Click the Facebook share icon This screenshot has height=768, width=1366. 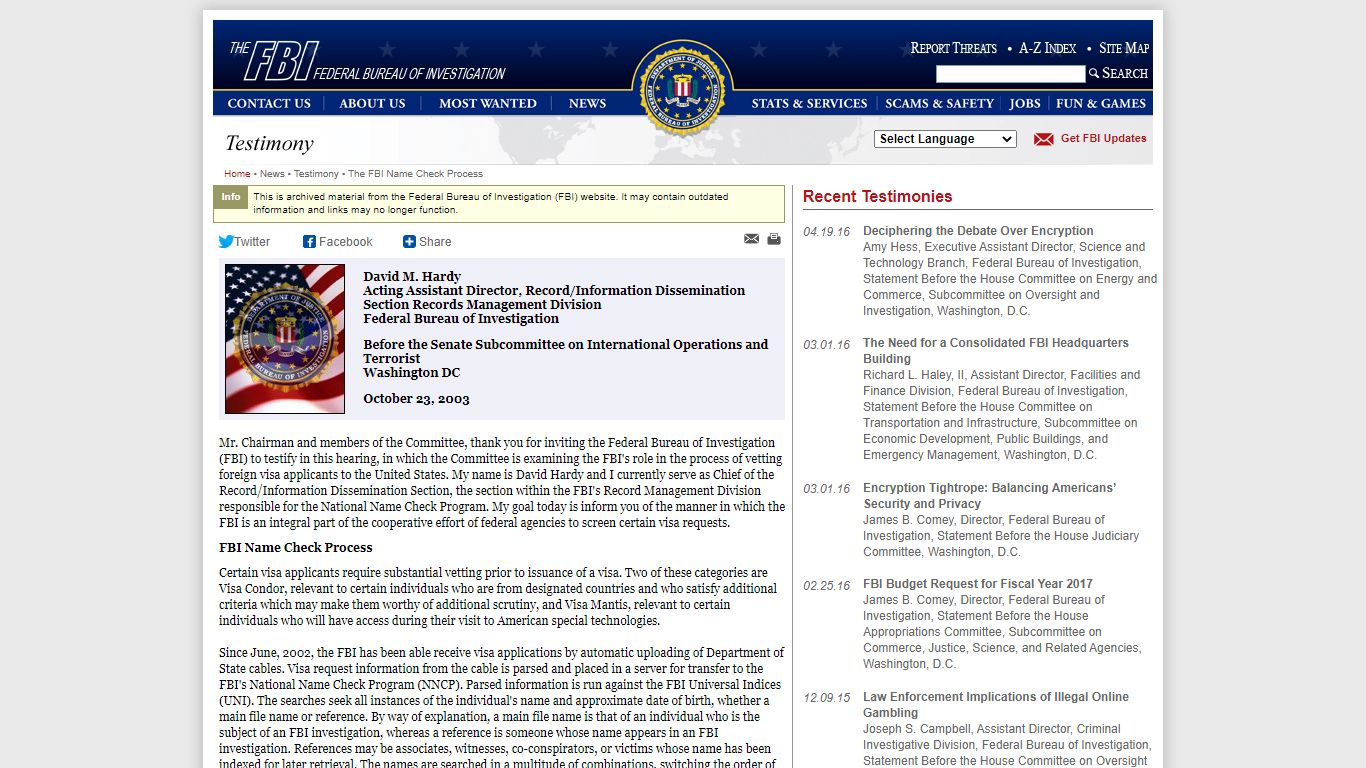tap(309, 241)
